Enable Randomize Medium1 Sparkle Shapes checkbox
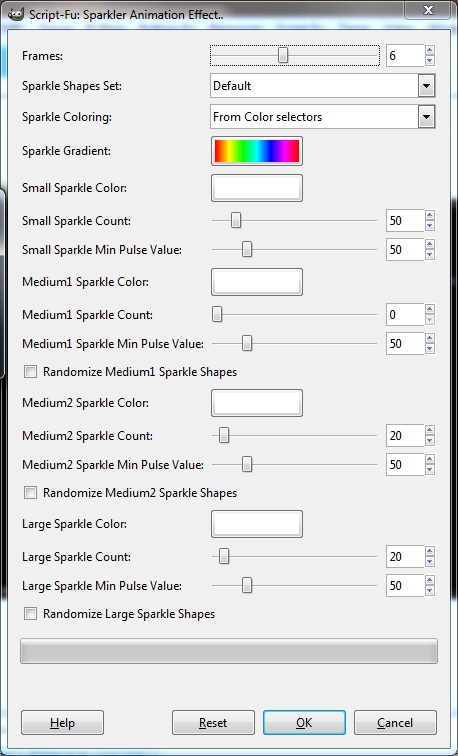Screen dimensions: 458x756 pos(30,372)
